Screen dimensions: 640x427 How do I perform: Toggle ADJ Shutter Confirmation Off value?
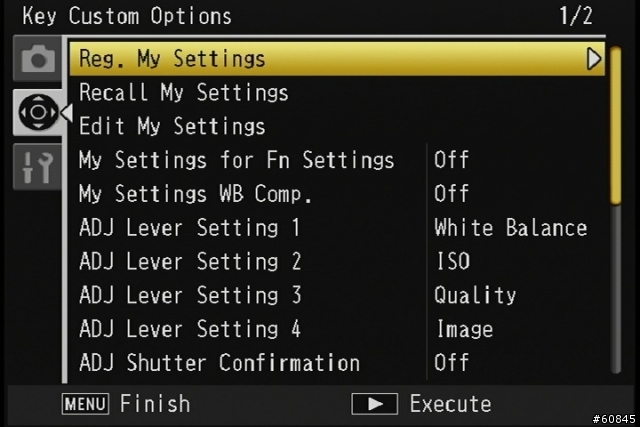451,363
